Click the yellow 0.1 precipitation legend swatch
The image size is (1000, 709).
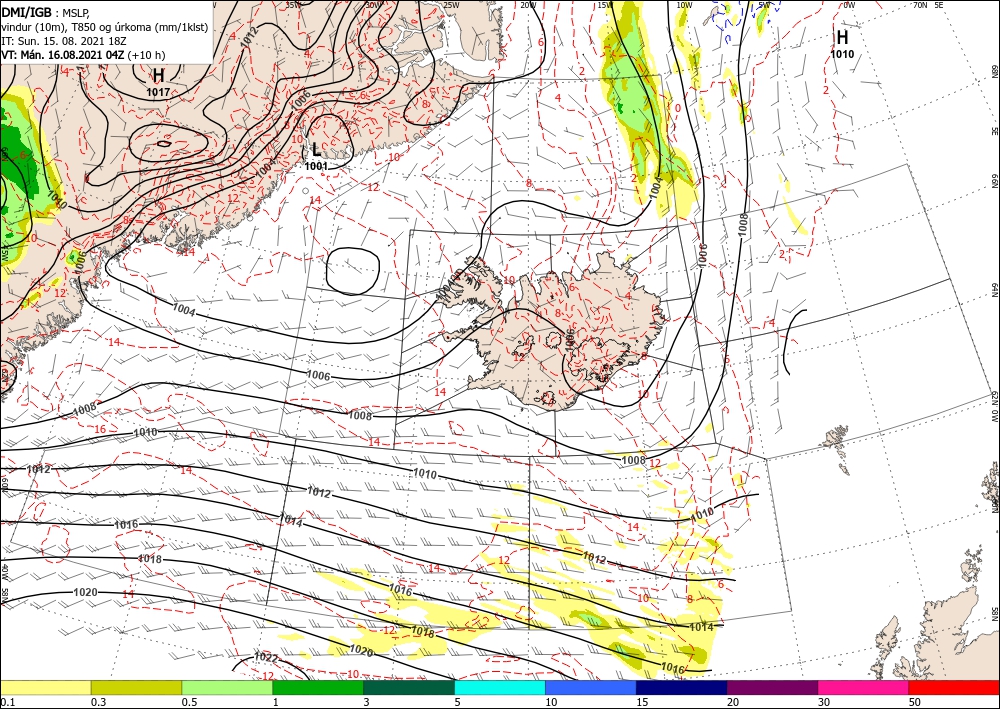pyautogui.click(x=45, y=687)
